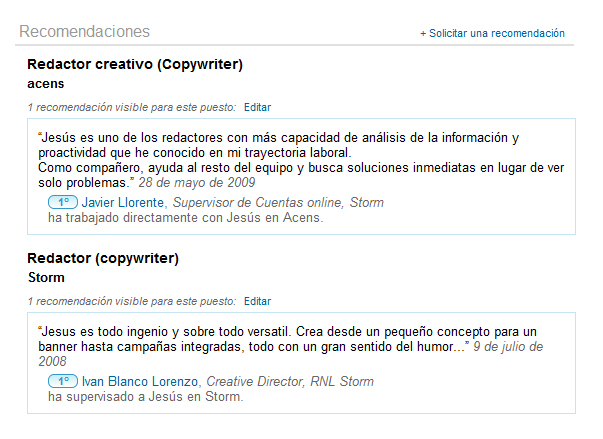Select the 'Redactor creativo (Copywriter)' job title

pyautogui.click(x=135, y=65)
